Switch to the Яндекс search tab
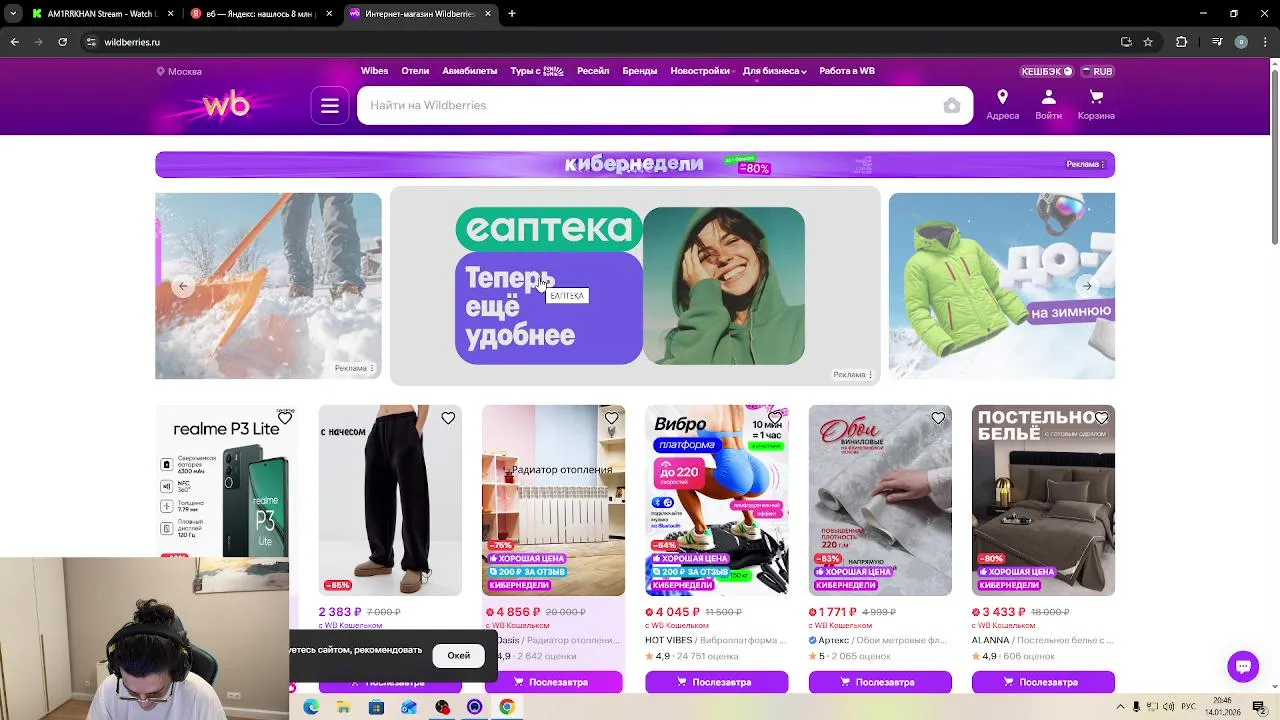 (x=260, y=14)
